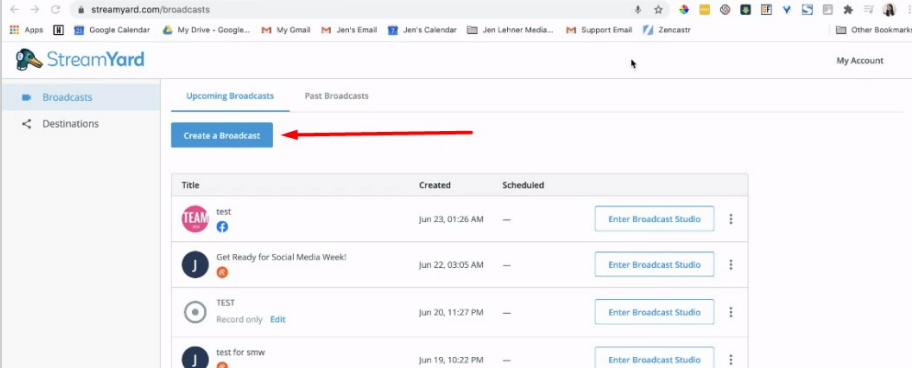Image resolution: width=912 pixels, height=368 pixels.
Task: Click the Edit link on TEST record only
Action: (x=277, y=319)
